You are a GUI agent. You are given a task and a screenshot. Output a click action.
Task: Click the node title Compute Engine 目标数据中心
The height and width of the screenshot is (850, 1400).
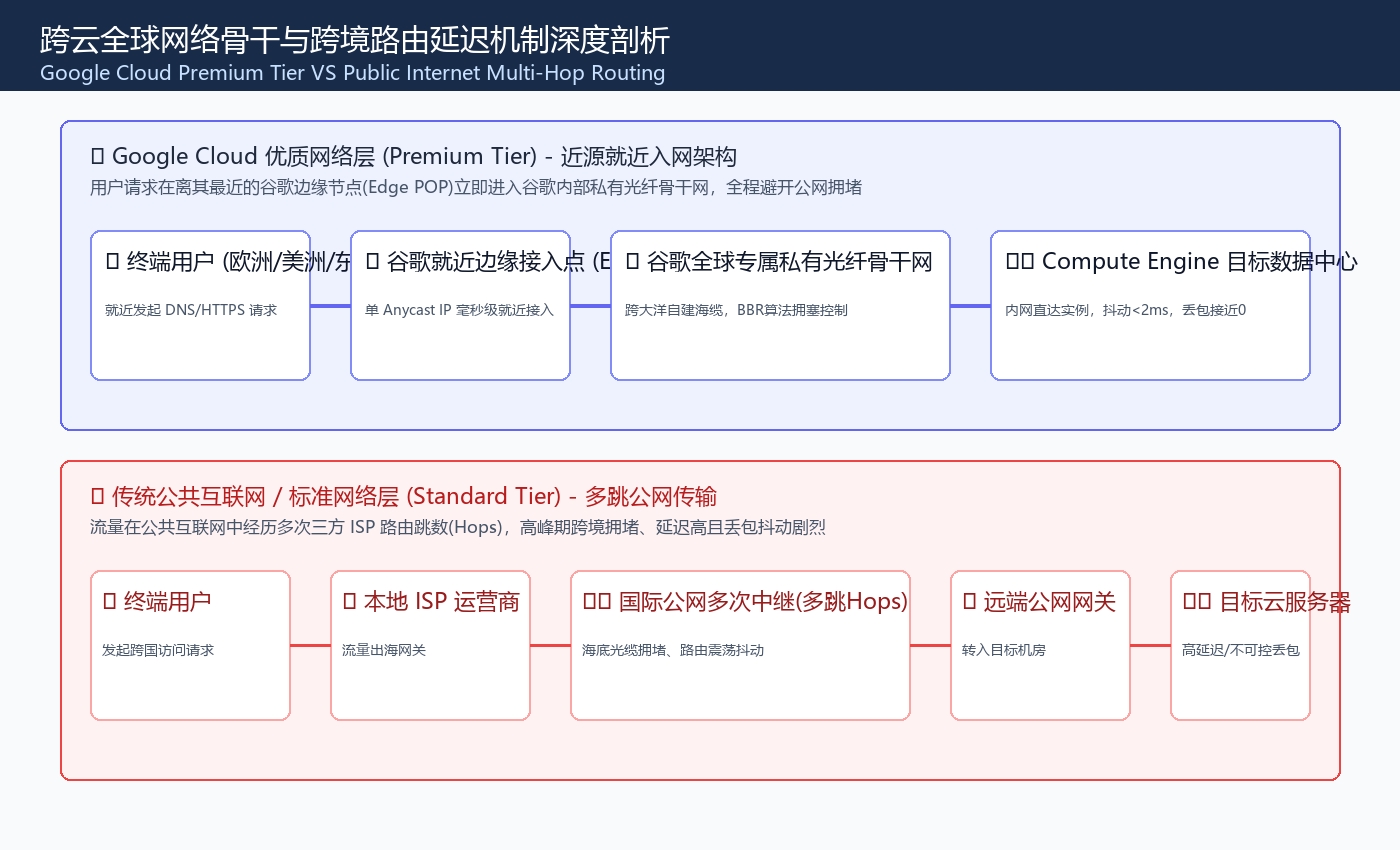(1182, 261)
